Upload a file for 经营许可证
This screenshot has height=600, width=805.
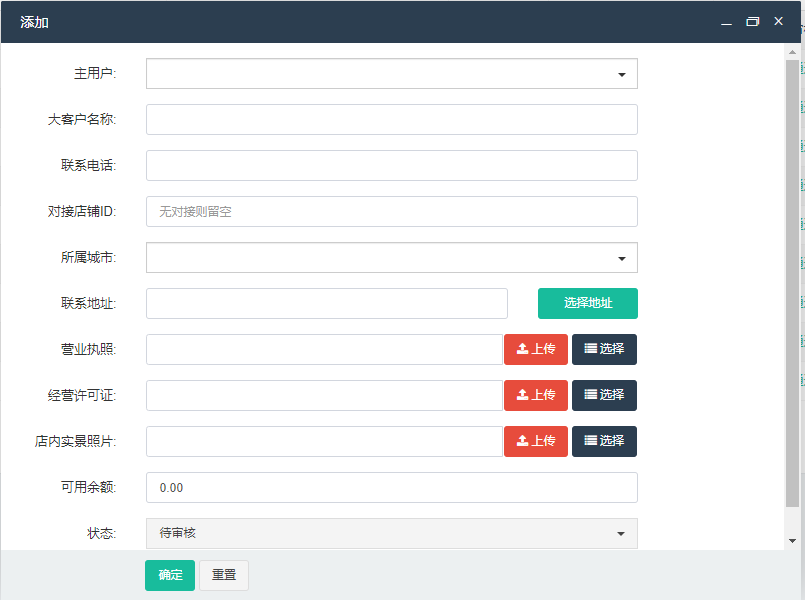(x=536, y=395)
